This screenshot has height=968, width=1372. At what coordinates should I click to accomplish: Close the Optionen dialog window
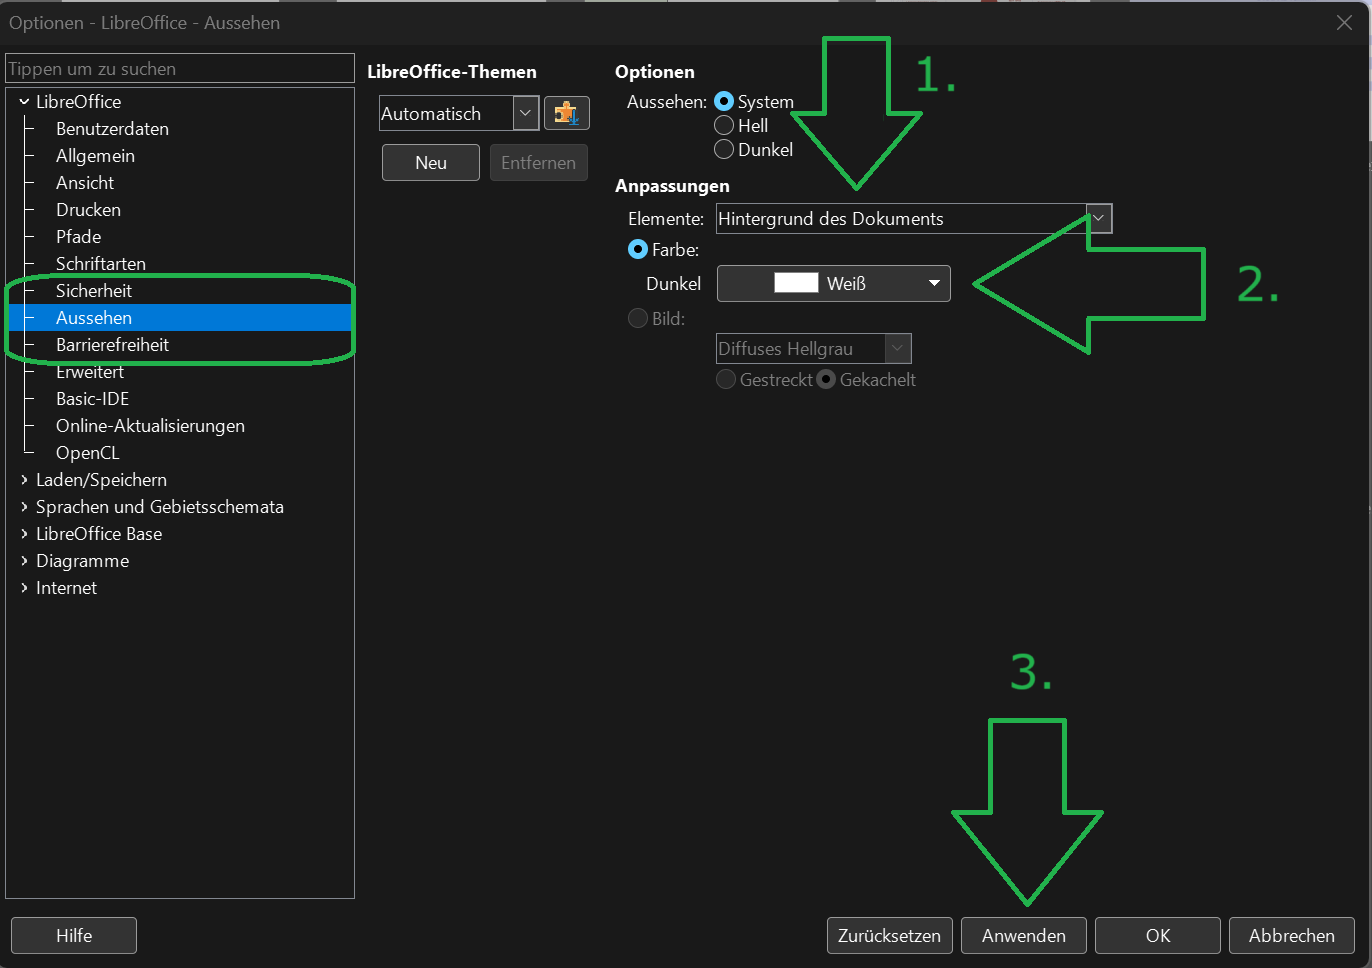tap(1344, 22)
